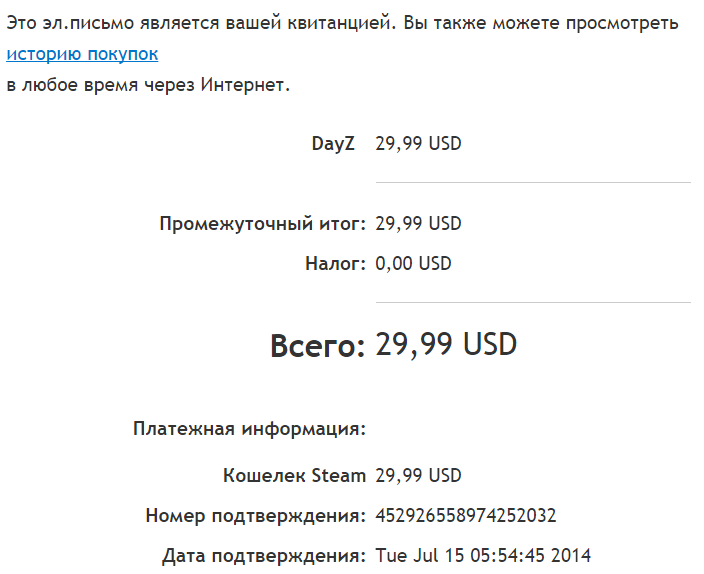The width and height of the screenshot is (704, 574).
Task: Click the first line of receipt text
Action: [x=343, y=23]
